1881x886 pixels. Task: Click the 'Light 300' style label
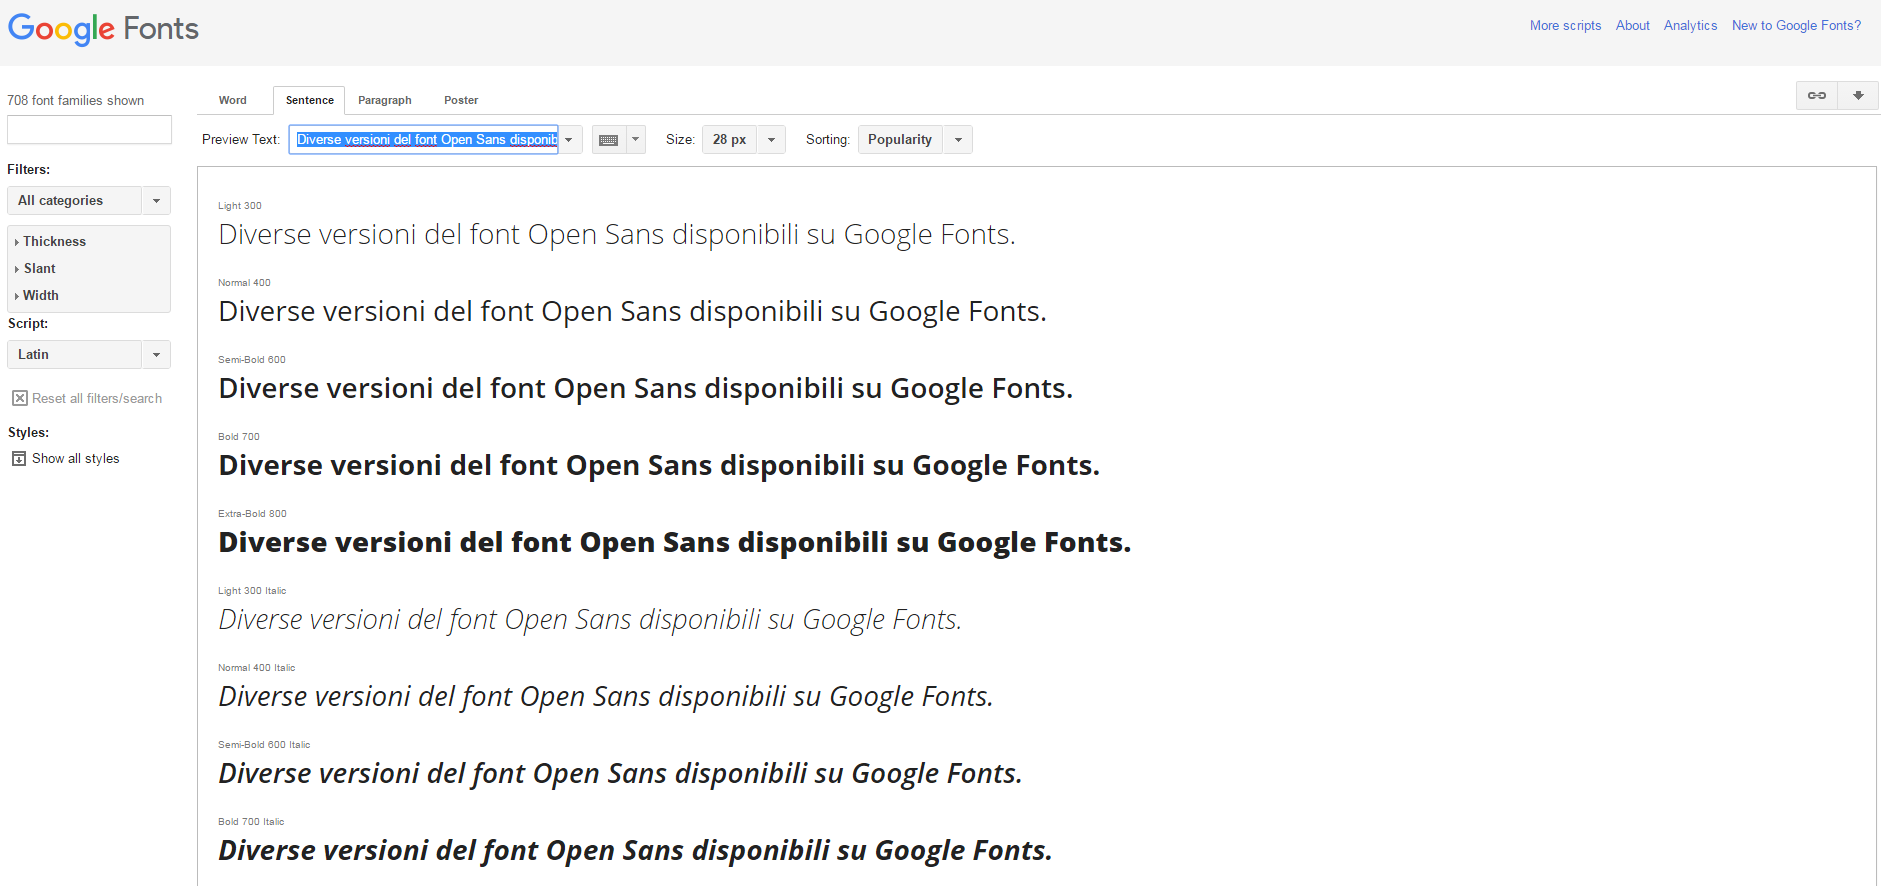pyautogui.click(x=240, y=206)
